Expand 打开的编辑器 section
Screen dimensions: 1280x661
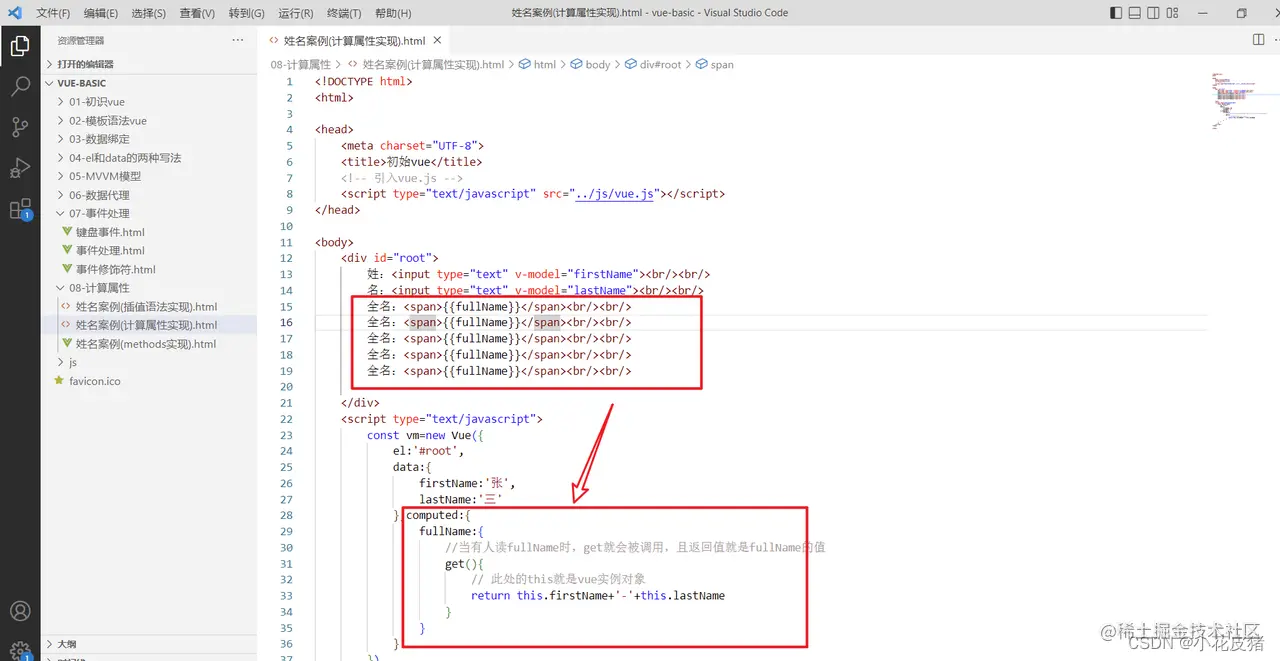pos(149,64)
